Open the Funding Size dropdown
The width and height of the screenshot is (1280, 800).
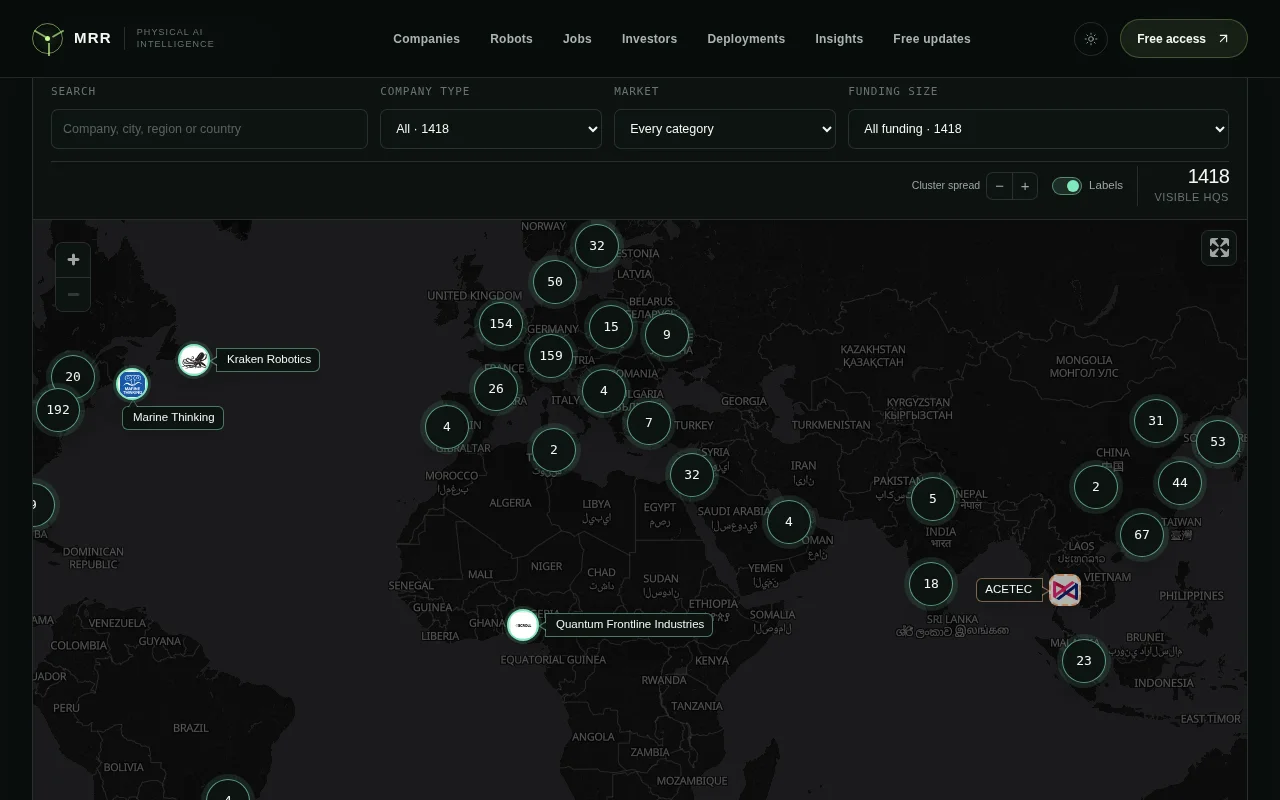(1038, 129)
